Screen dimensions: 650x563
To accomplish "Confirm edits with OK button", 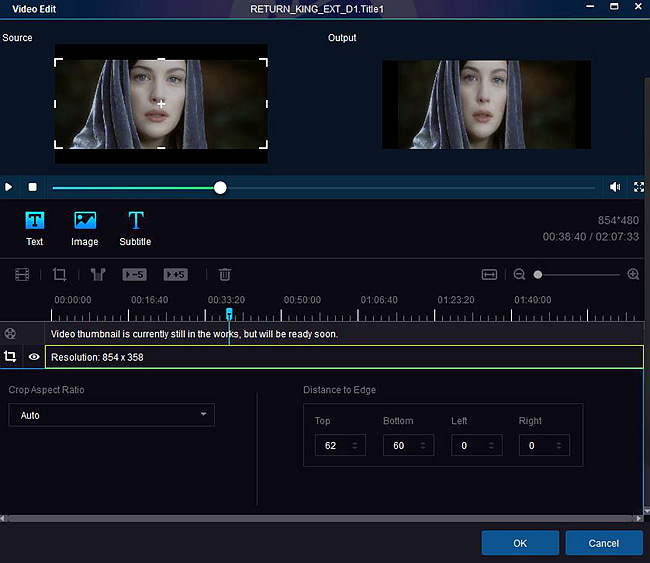I will (520, 543).
